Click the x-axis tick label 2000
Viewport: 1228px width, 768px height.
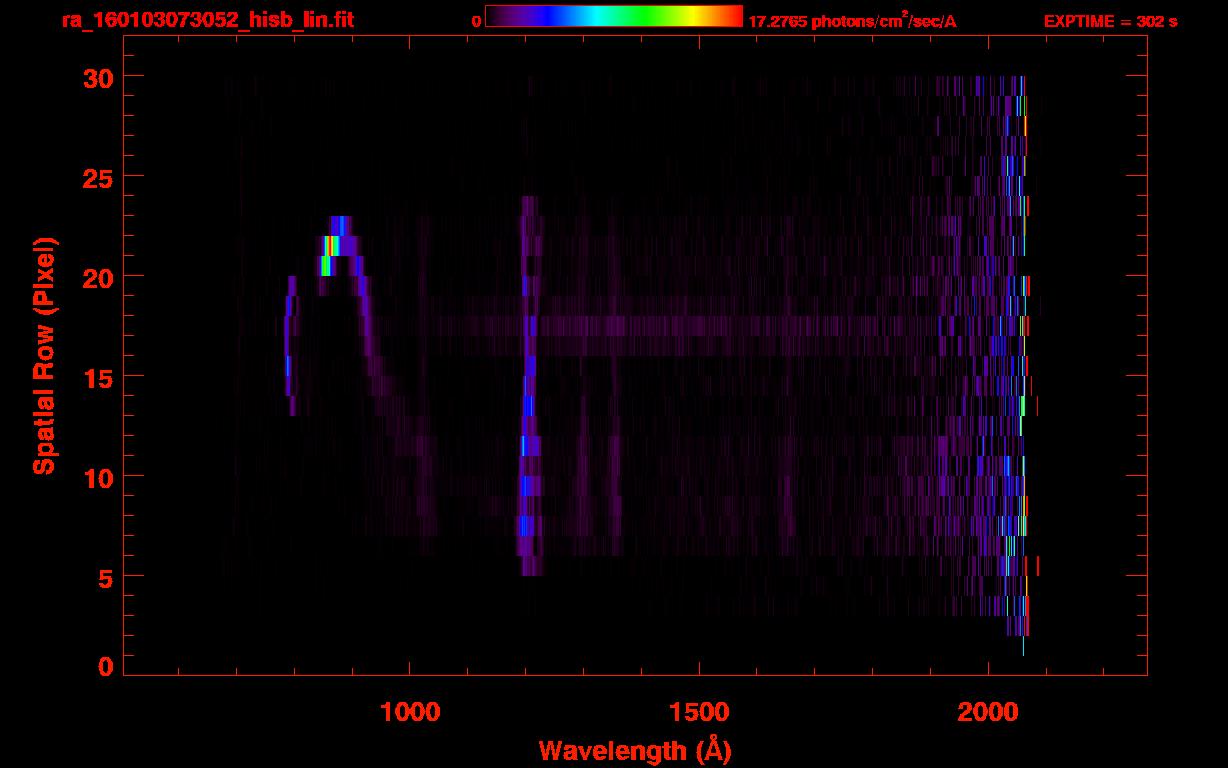pyautogui.click(x=988, y=712)
